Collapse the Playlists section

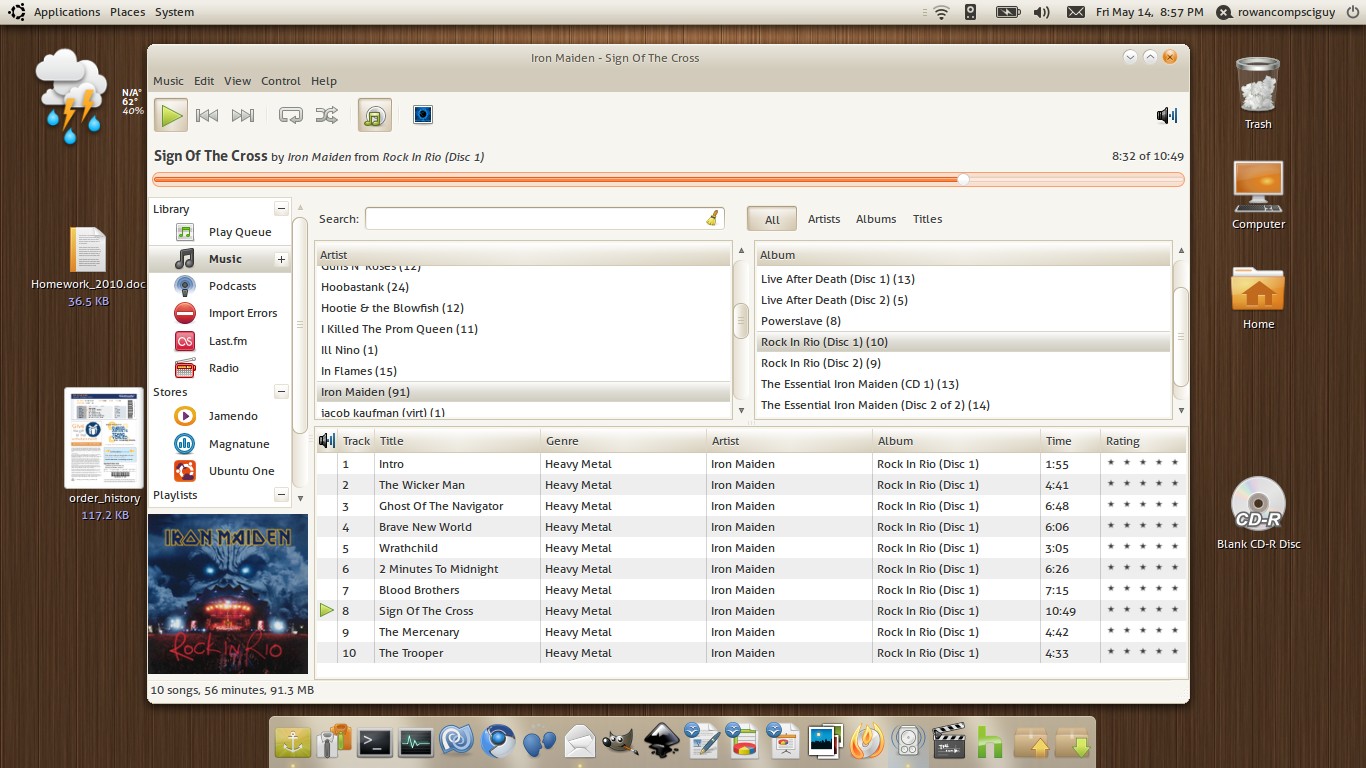[281, 495]
